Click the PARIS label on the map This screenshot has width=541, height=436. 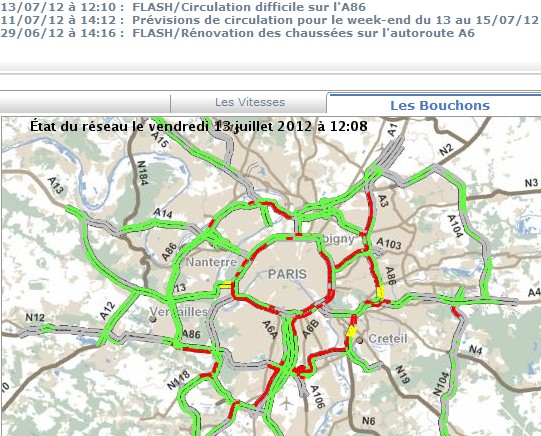click(287, 274)
